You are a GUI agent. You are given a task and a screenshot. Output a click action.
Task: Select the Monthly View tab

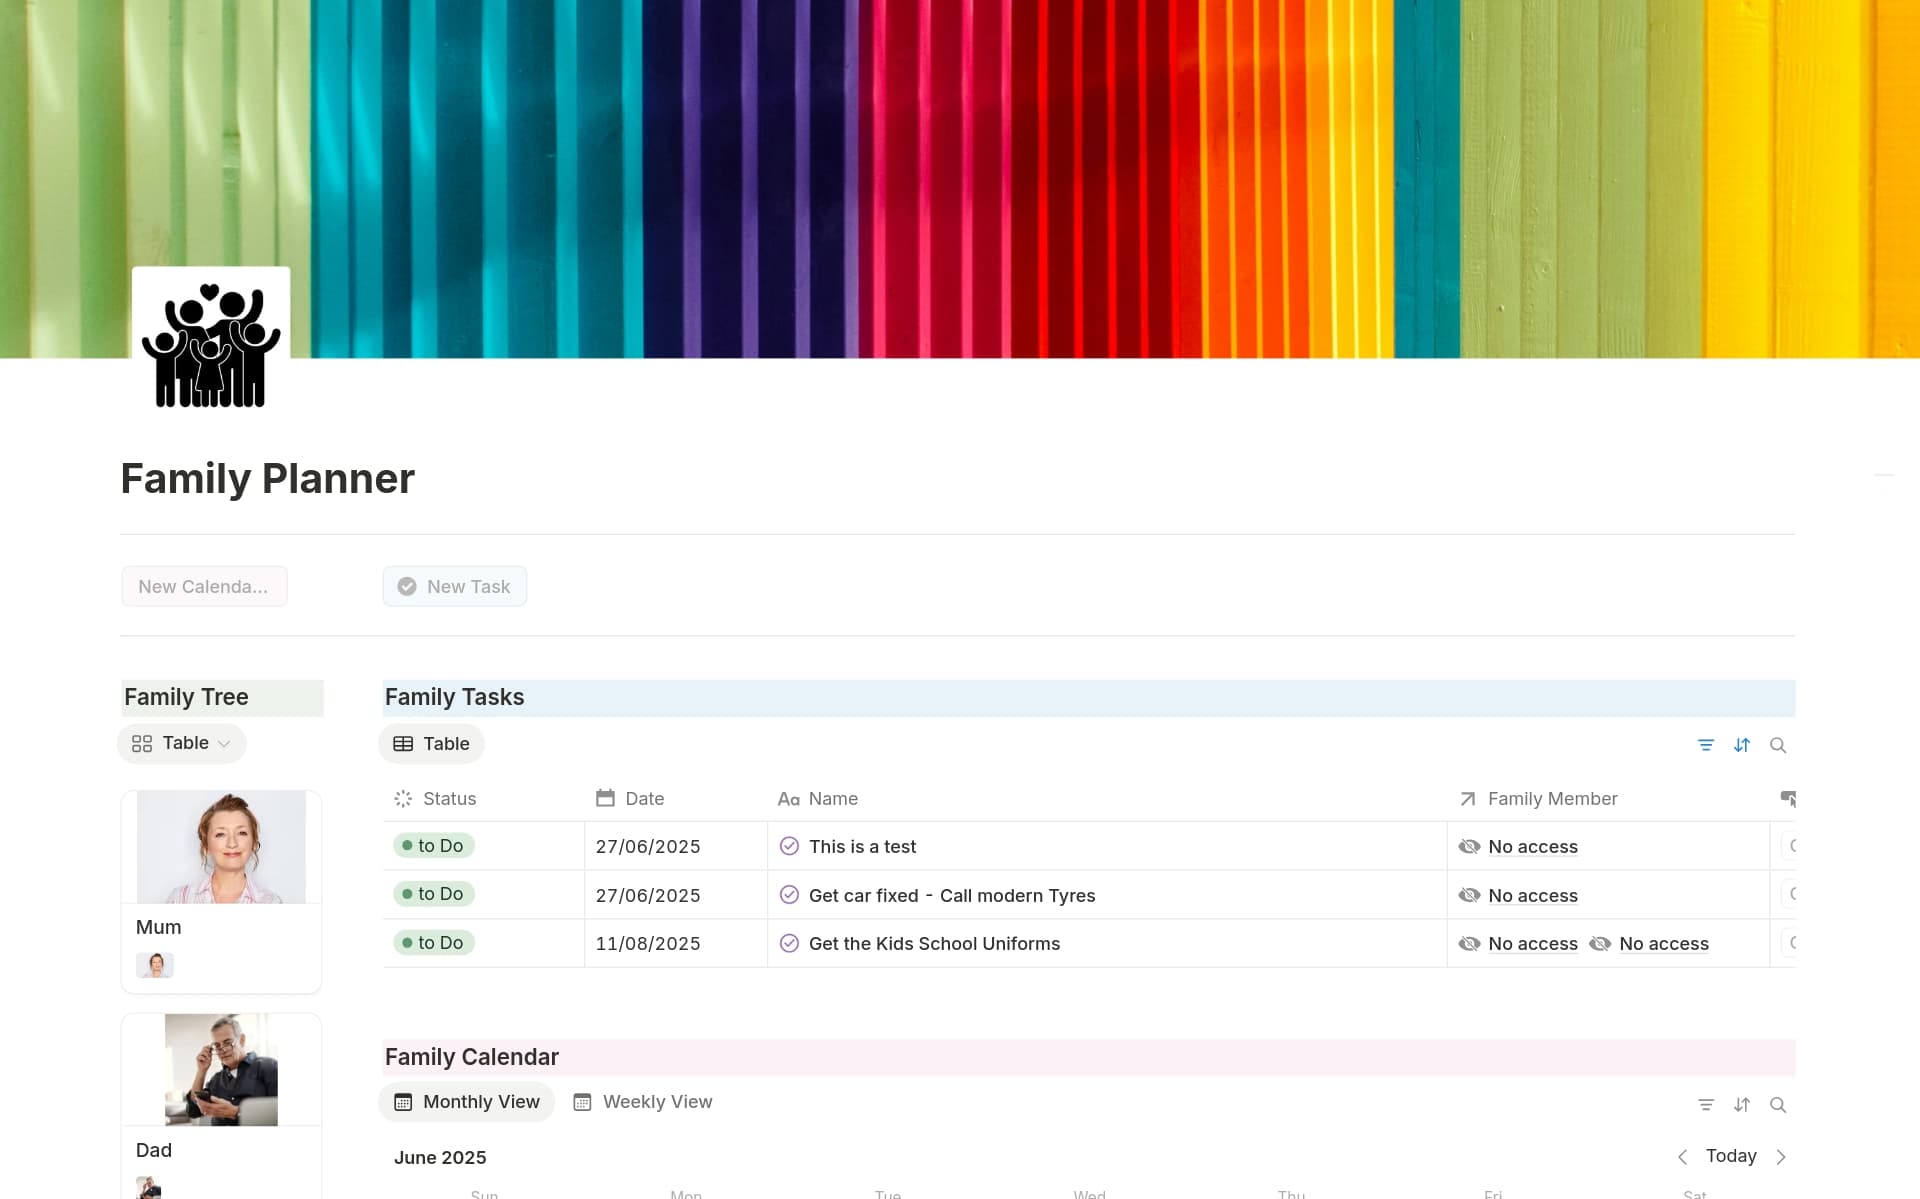point(466,1101)
